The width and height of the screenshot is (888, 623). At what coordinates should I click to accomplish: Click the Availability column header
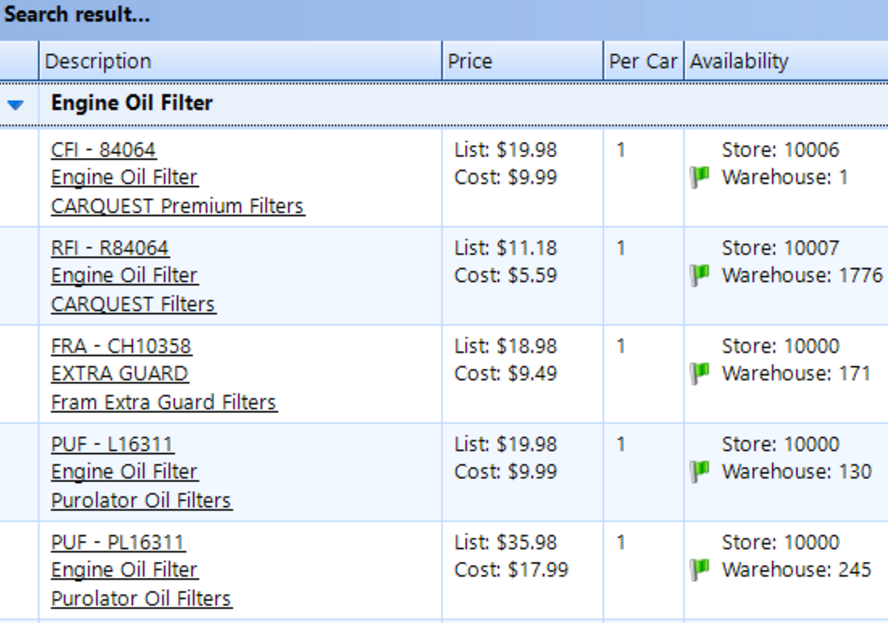[739, 61]
